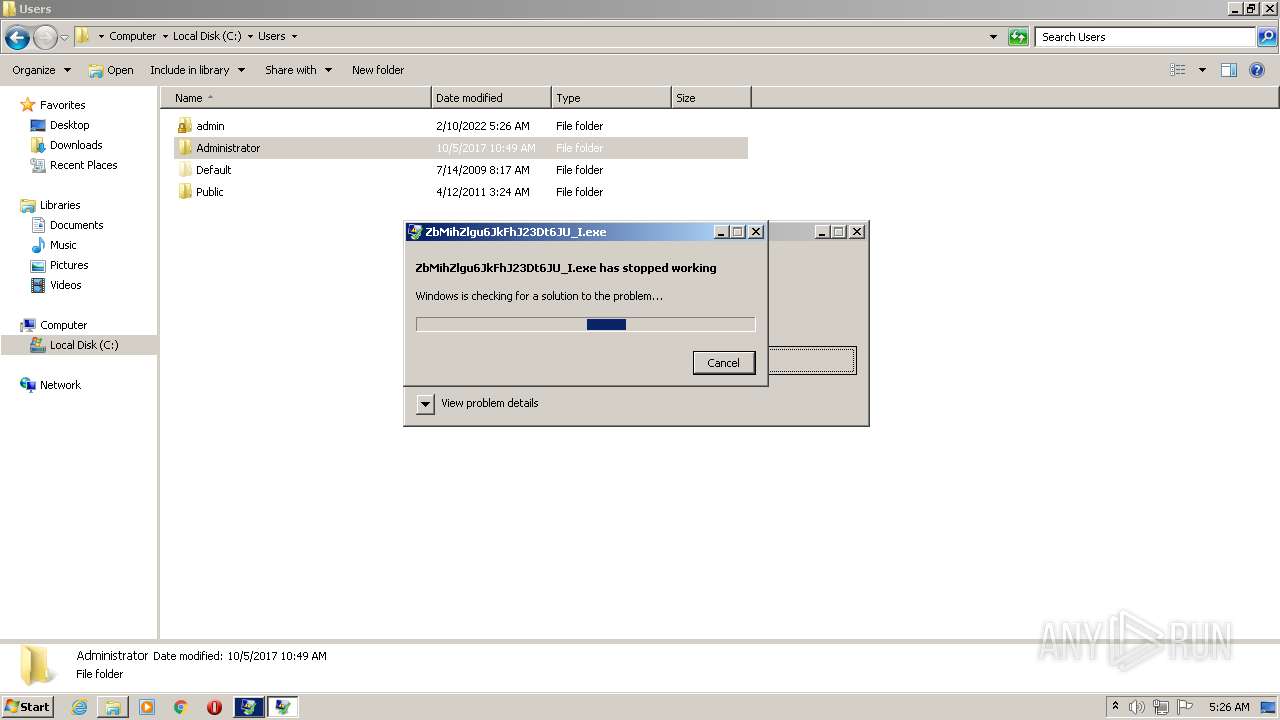
Task: Click the Local Disk (C:) breadcrumb segment
Action: [207, 36]
